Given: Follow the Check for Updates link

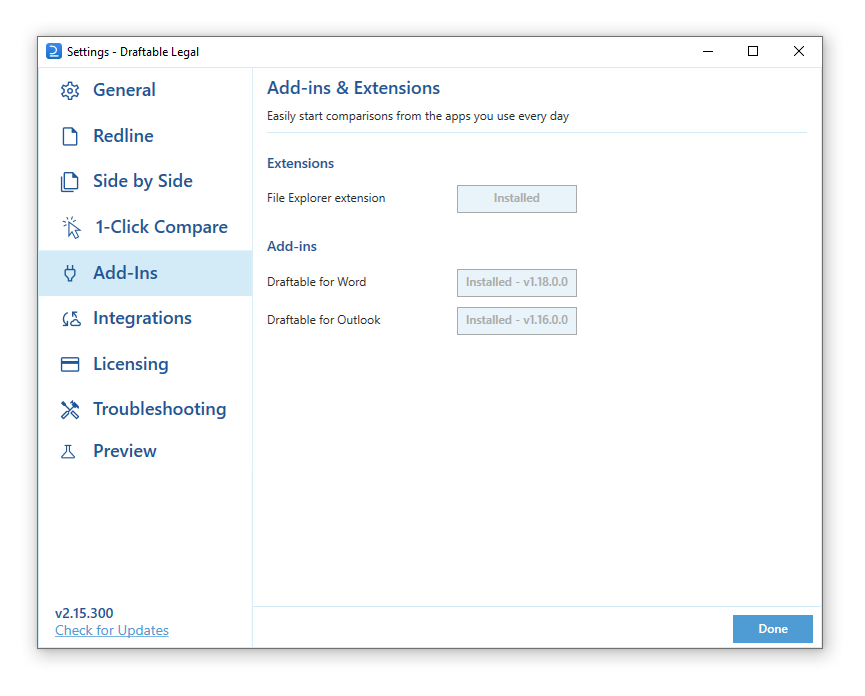Looking at the screenshot, I should pyautogui.click(x=112, y=630).
